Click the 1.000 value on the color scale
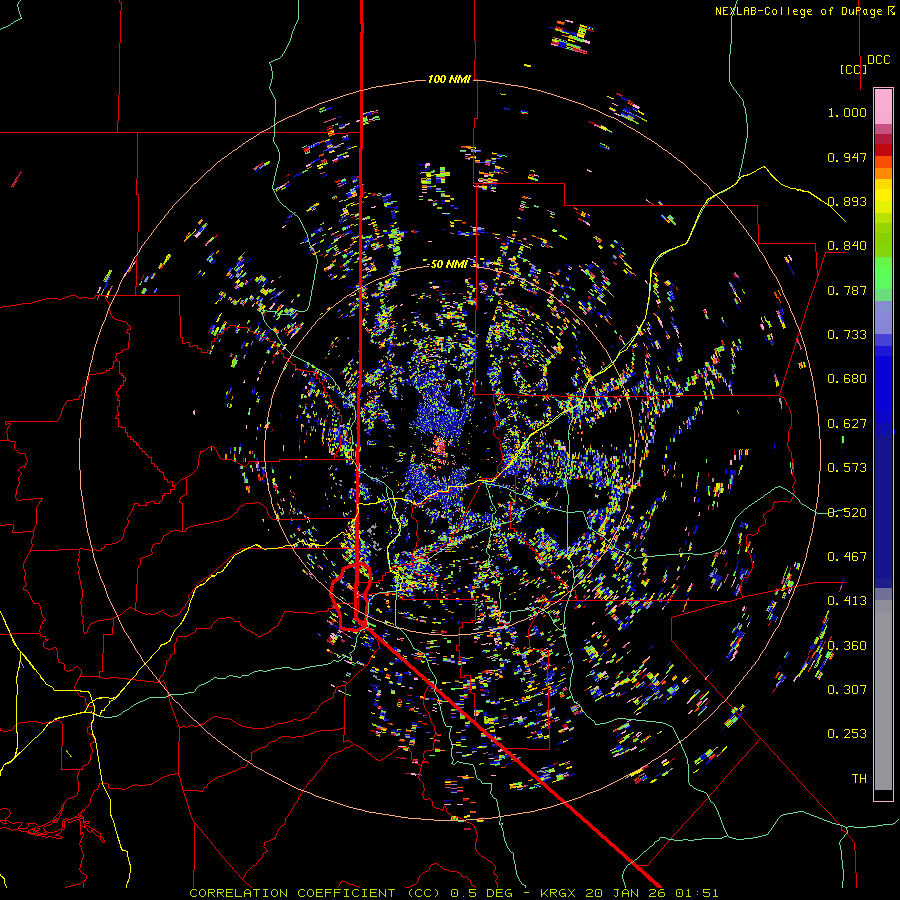Screen dimensions: 900x900 (847, 112)
